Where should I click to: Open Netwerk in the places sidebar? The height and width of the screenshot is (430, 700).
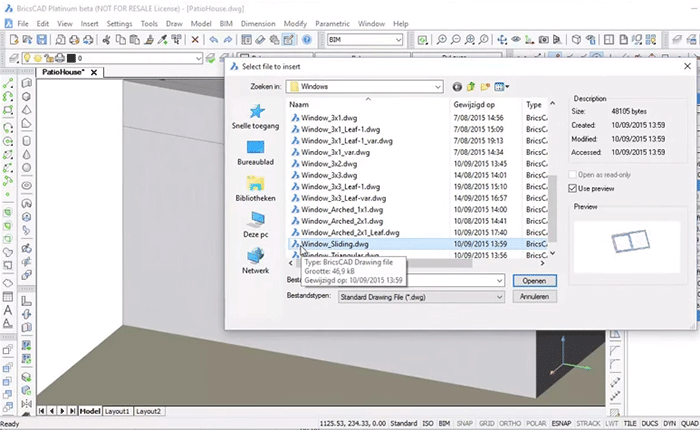[255, 261]
